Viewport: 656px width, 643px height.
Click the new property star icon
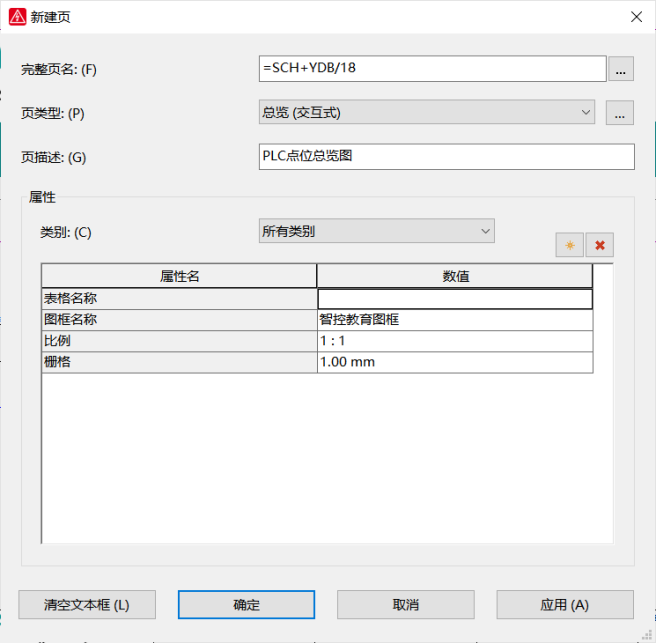569,245
